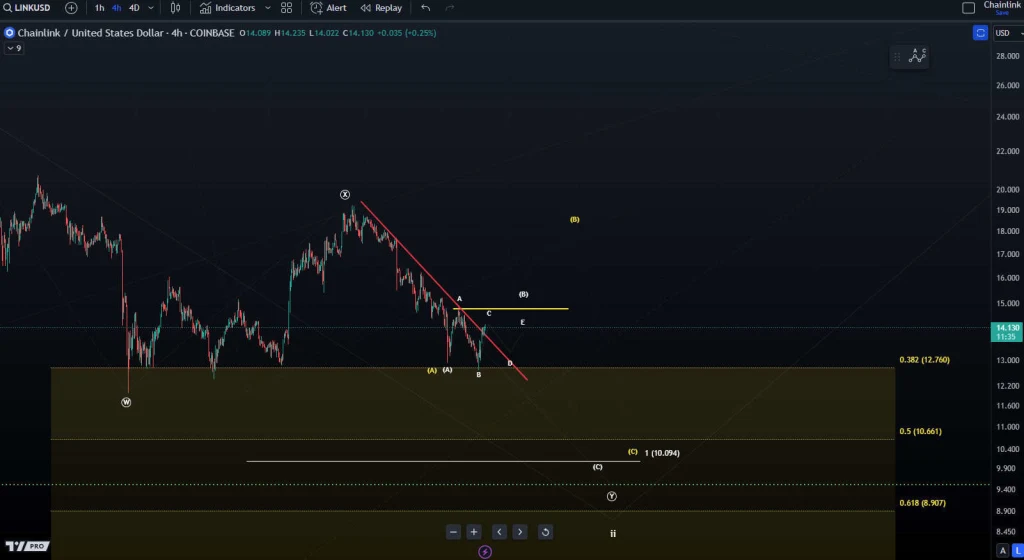
Task: Zoom out the chart with the minus button
Action: pyautogui.click(x=453, y=532)
